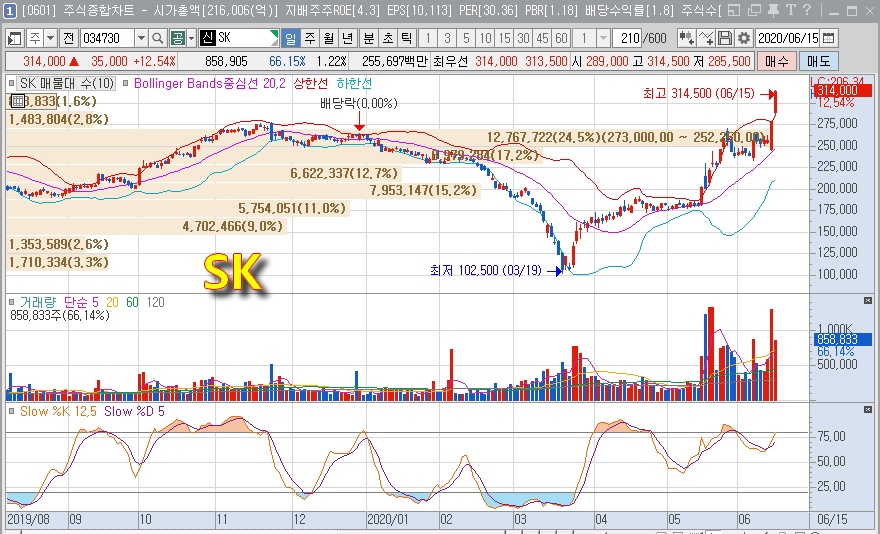
Task: Click the red 매수 buy button
Action: [776, 61]
